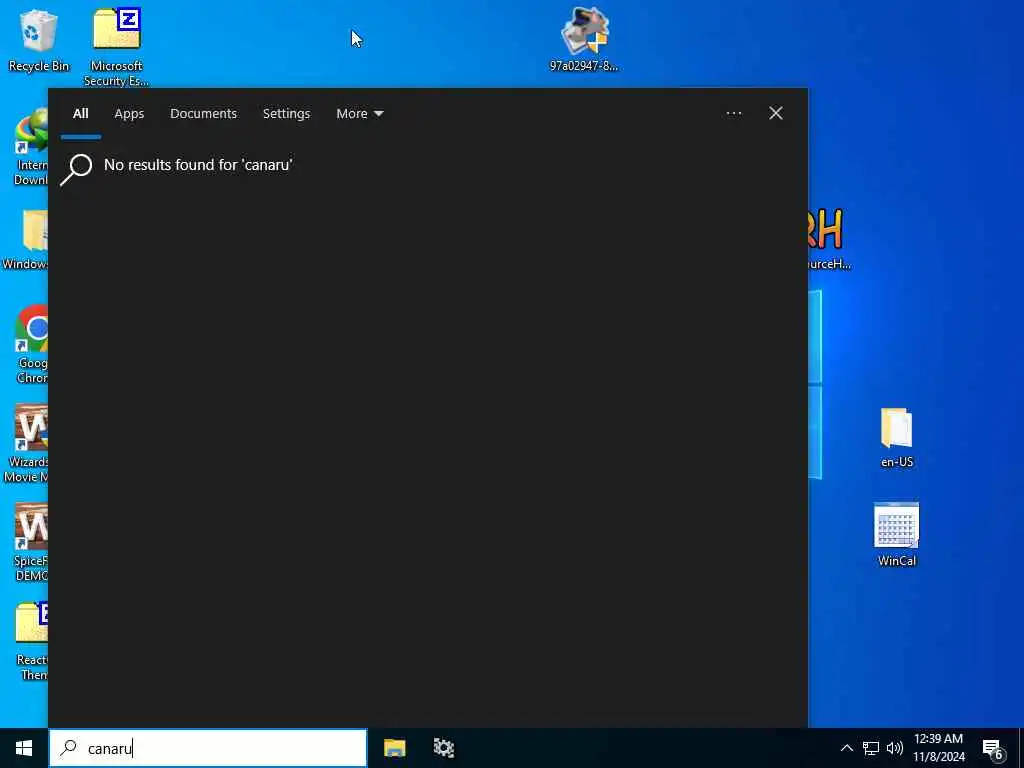Expand the More filter dropdown
This screenshot has height=768, width=1024.
click(x=359, y=114)
